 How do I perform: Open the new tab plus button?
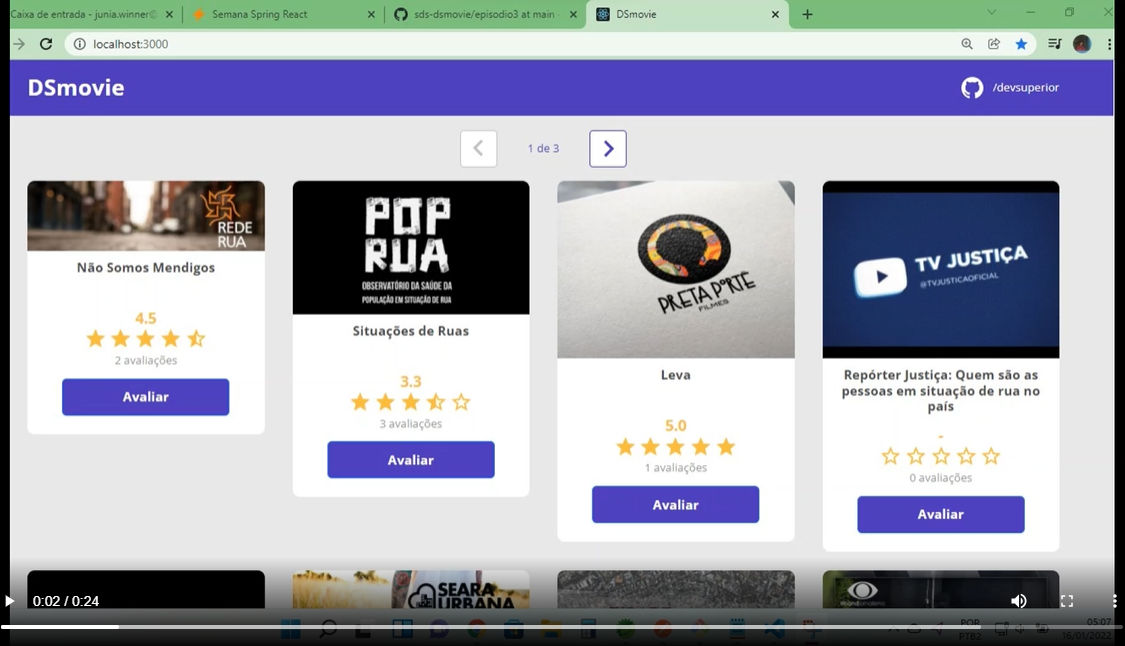coord(807,14)
